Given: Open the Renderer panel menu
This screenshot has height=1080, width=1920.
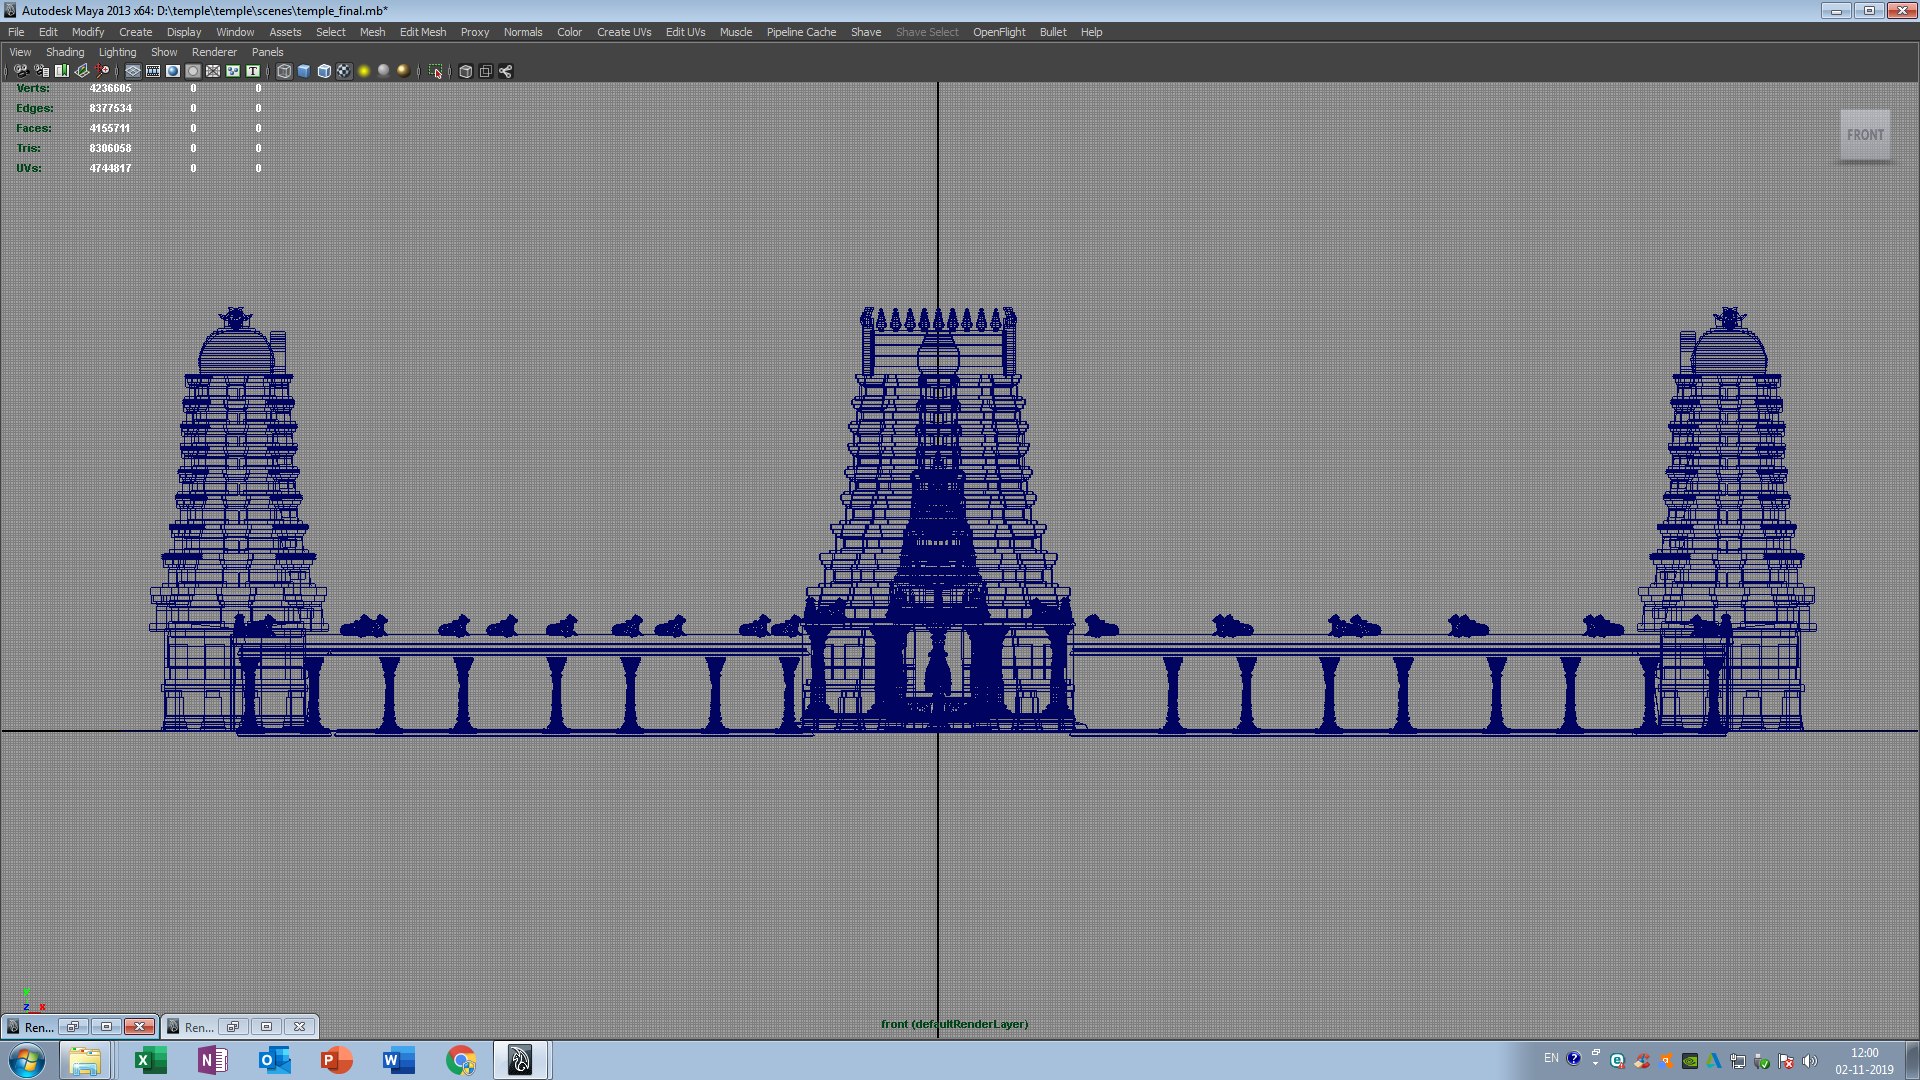Looking at the screenshot, I should click(x=214, y=52).
